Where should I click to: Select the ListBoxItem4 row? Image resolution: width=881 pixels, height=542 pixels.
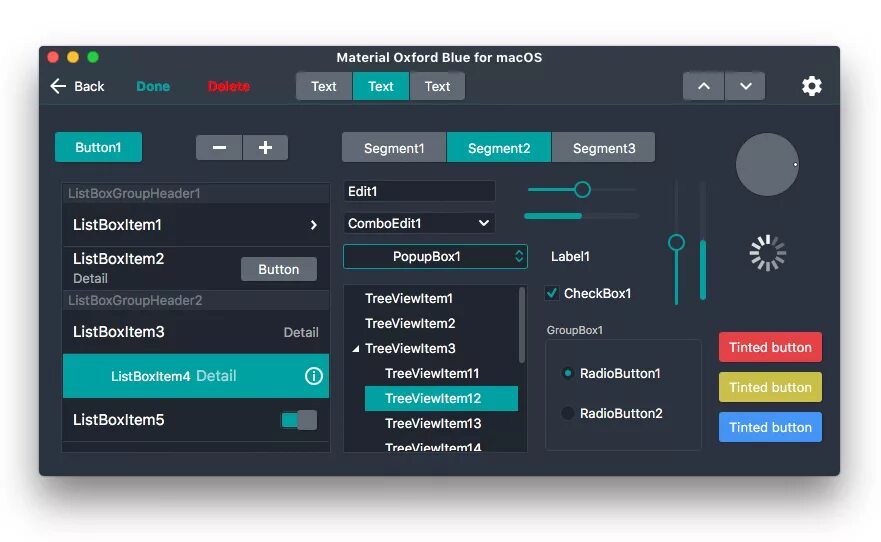pos(196,376)
